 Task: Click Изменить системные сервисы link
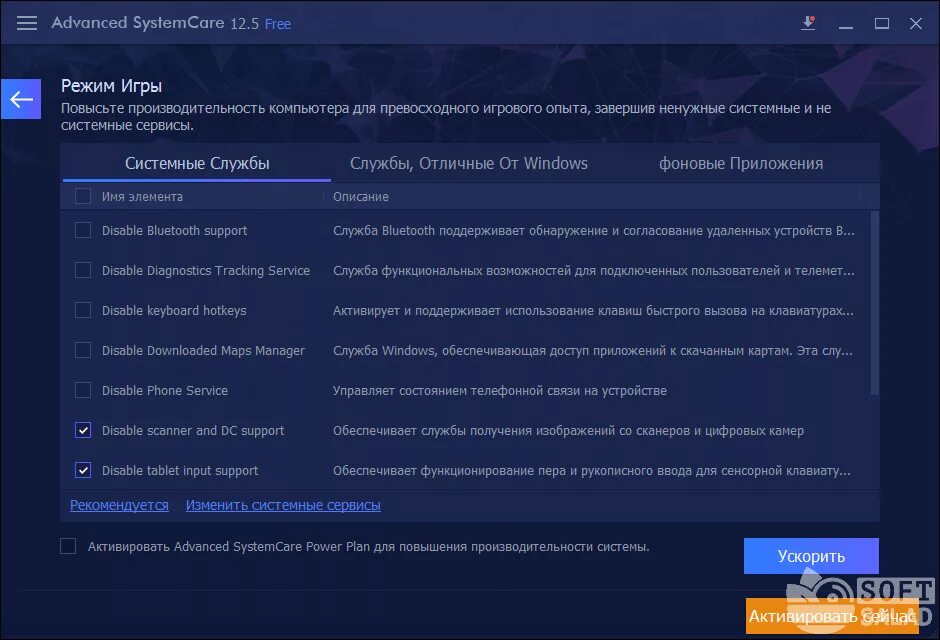[x=283, y=505]
